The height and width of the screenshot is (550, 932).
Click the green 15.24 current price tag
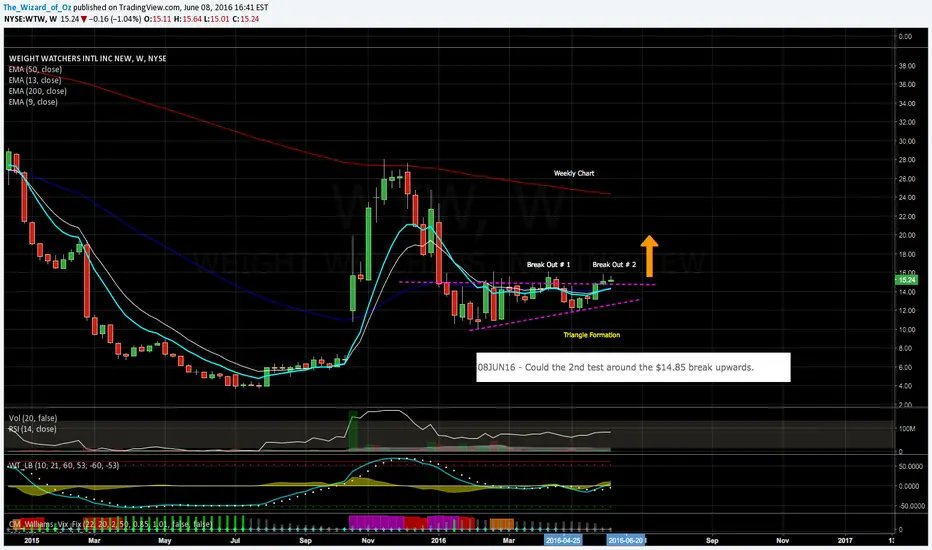click(x=906, y=279)
